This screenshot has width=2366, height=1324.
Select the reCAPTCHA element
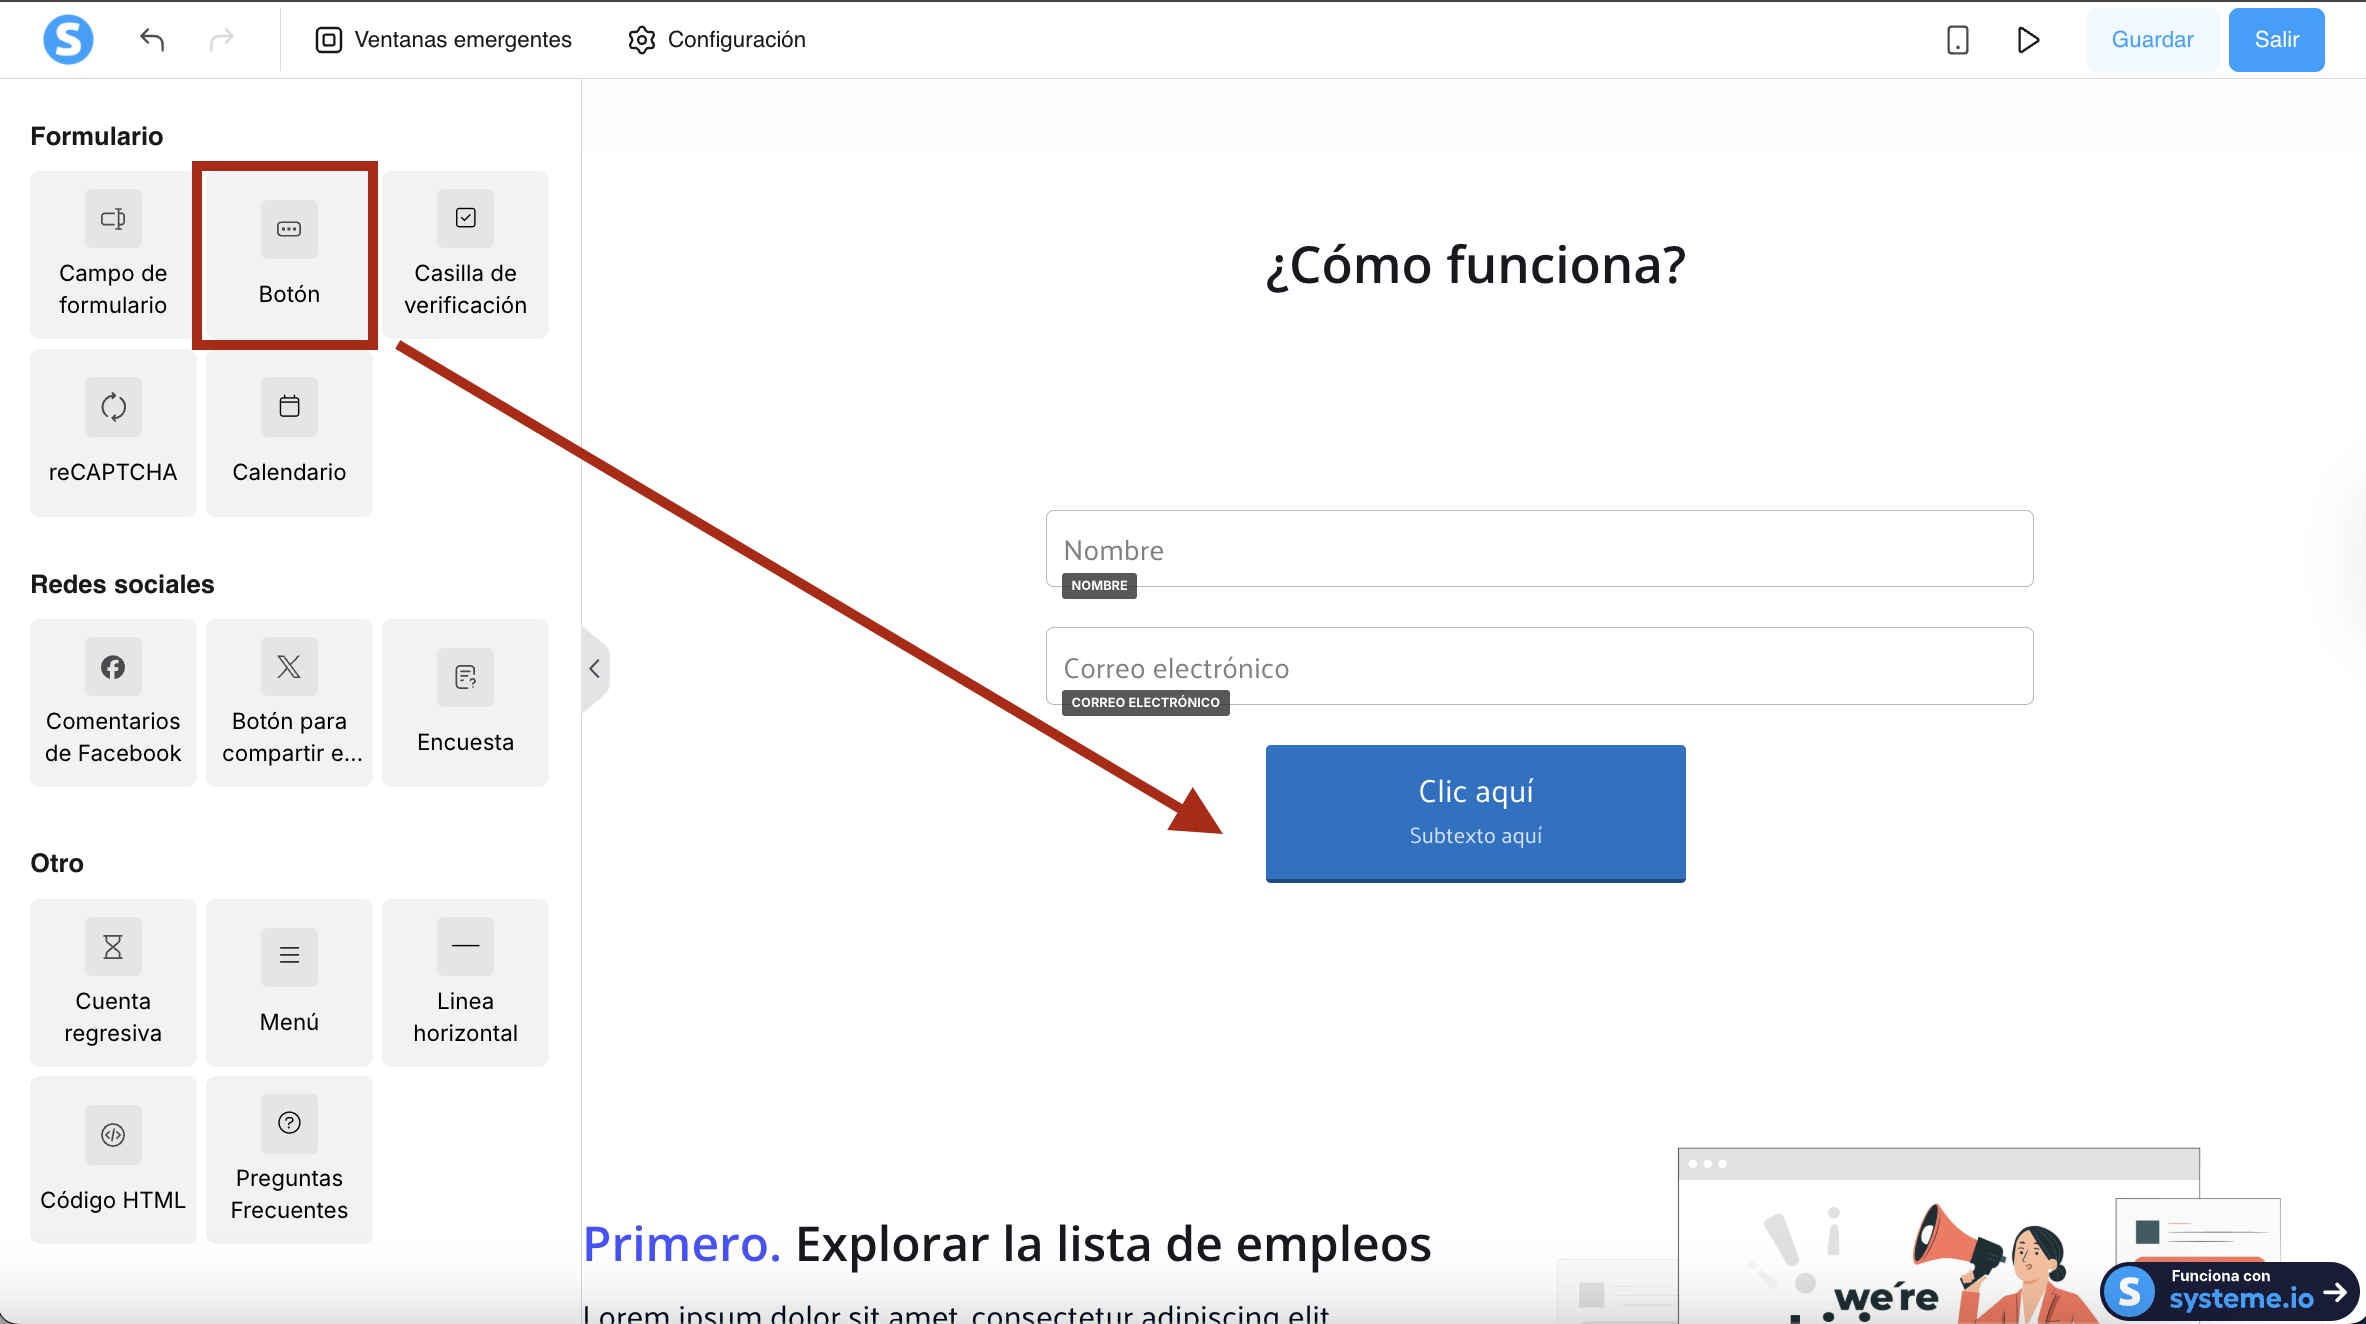point(113,433)
